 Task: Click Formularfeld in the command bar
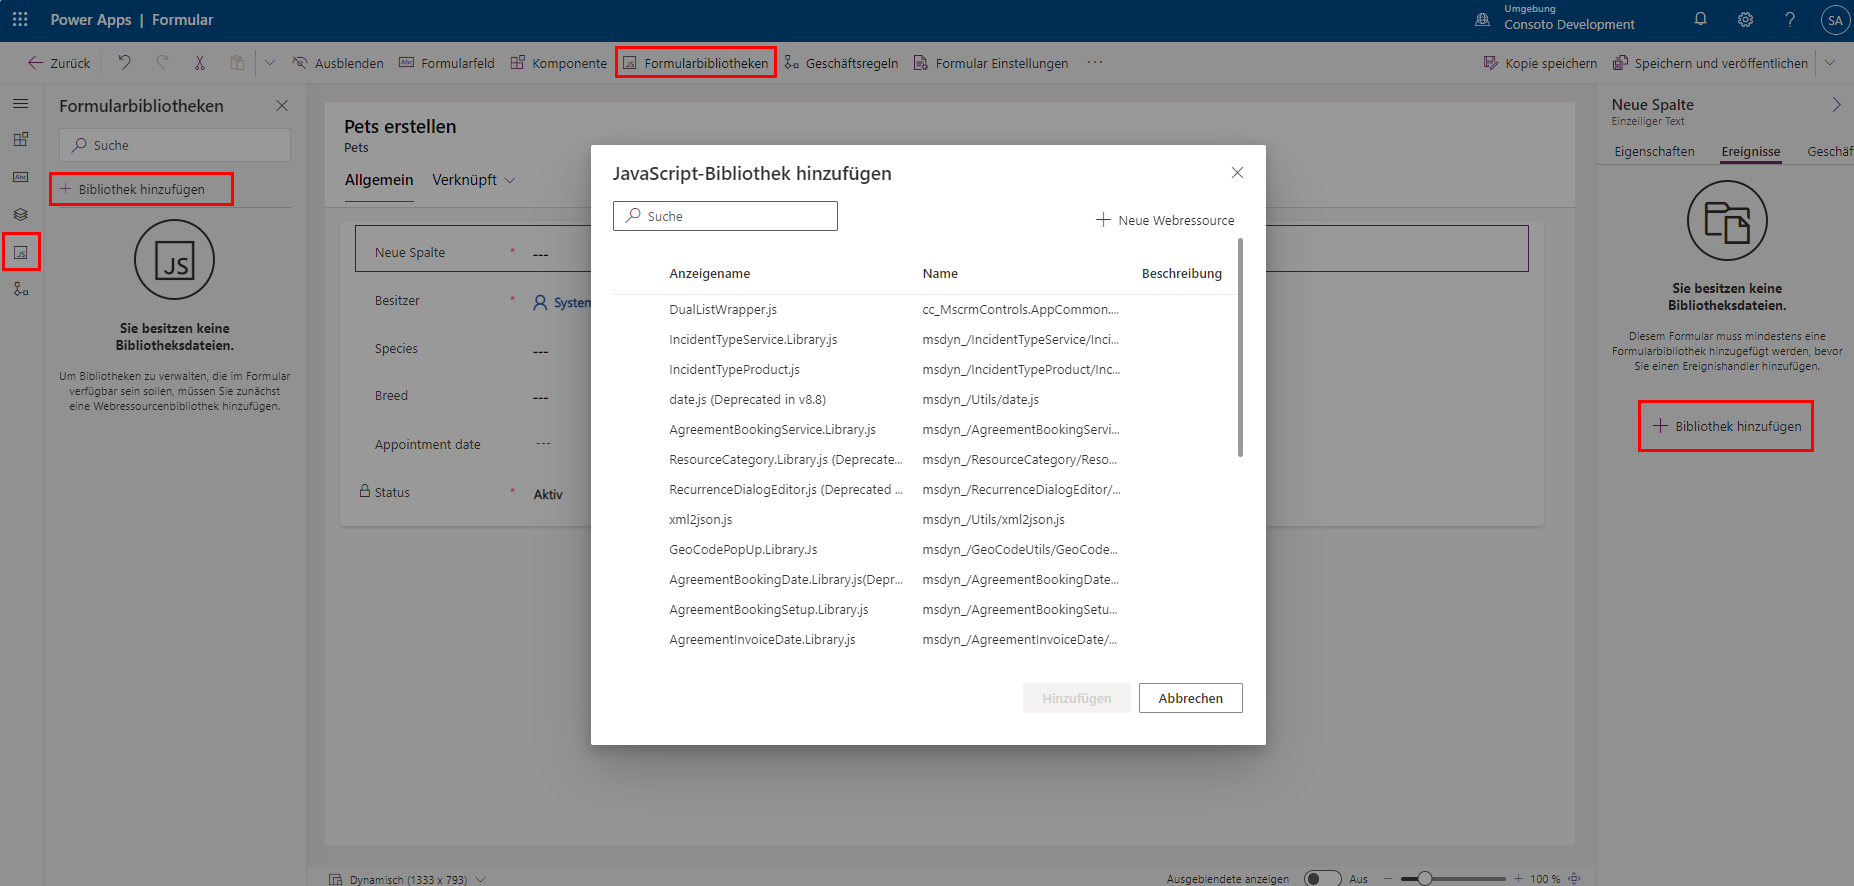pos(447,63)
